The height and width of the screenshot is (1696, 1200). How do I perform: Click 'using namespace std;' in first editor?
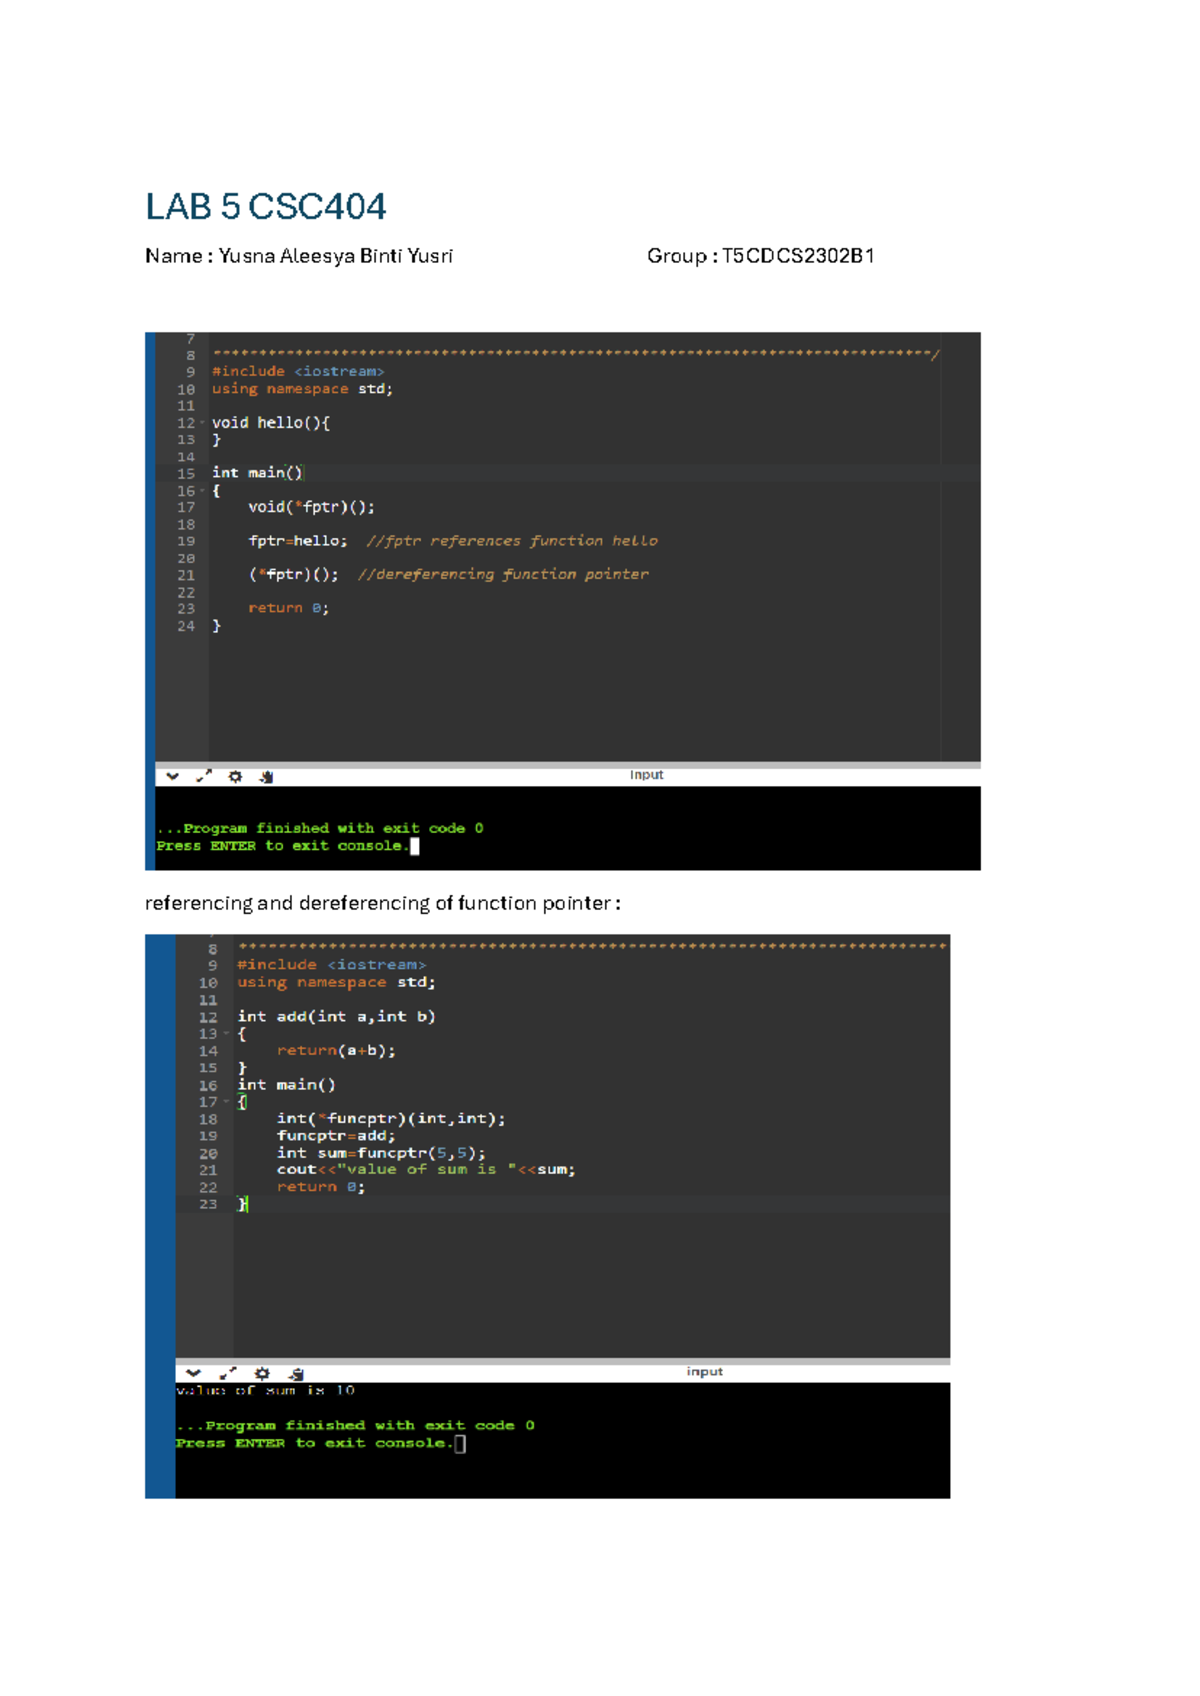tap(302, 389)
